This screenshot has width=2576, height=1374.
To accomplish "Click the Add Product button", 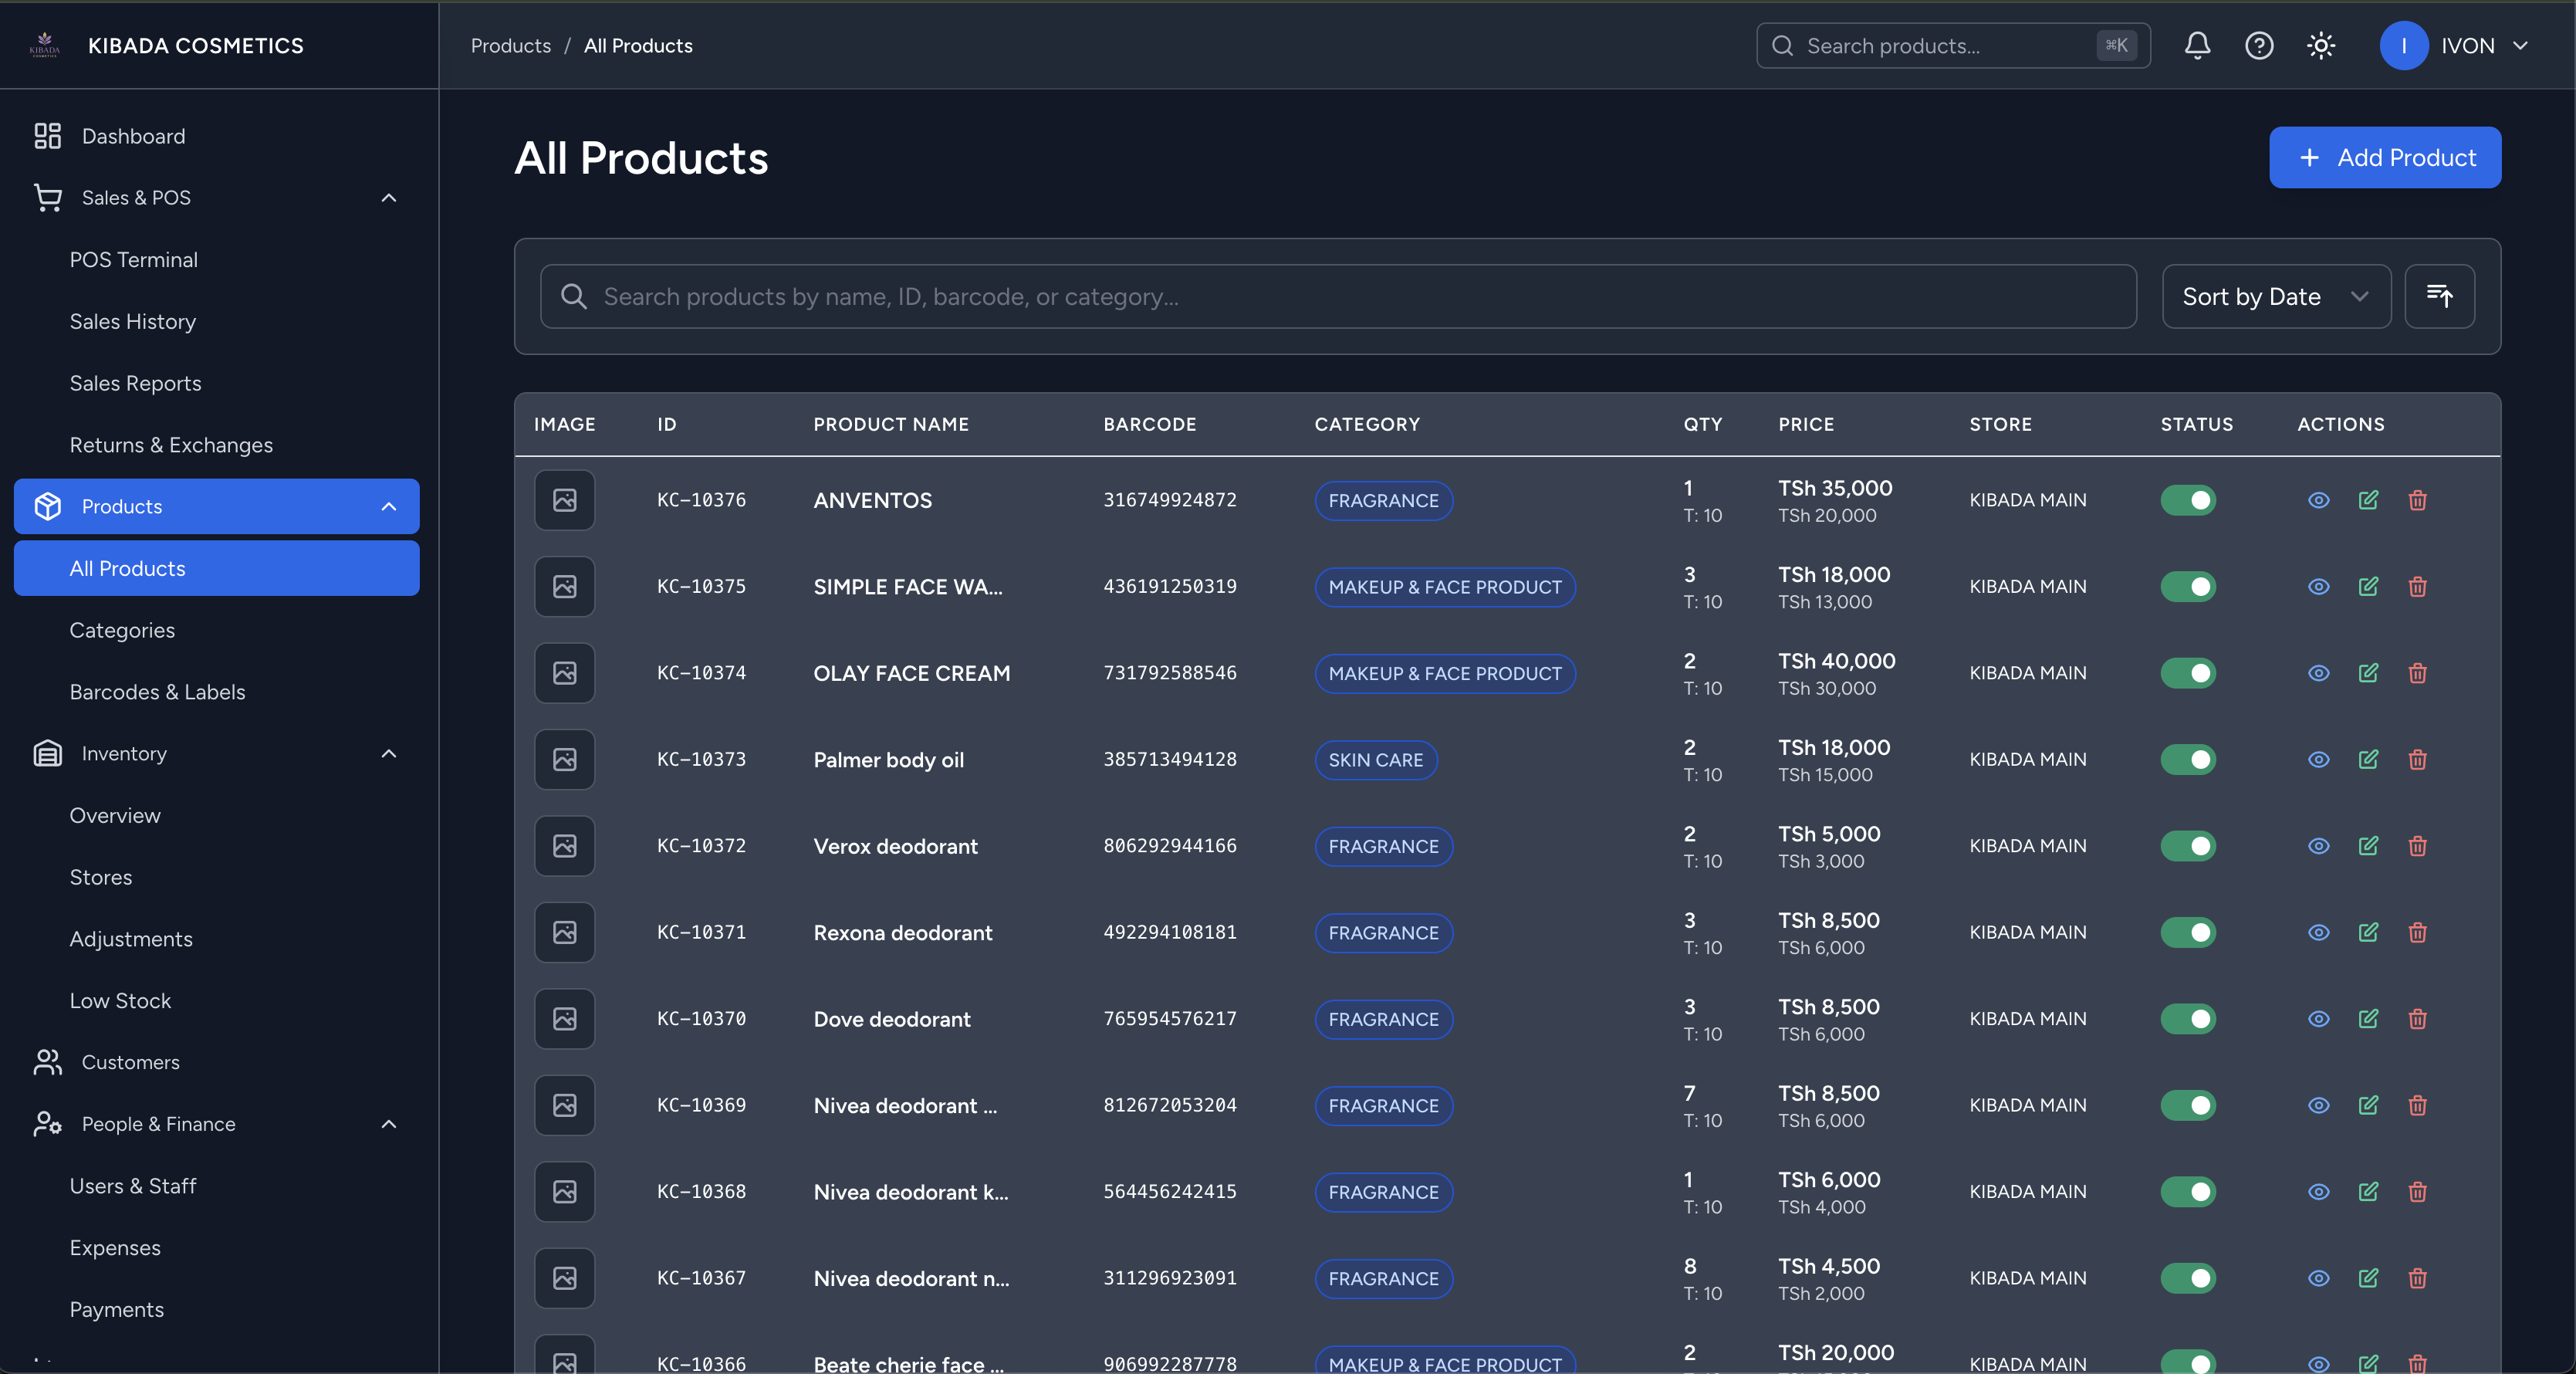I will pos(2384,157).
